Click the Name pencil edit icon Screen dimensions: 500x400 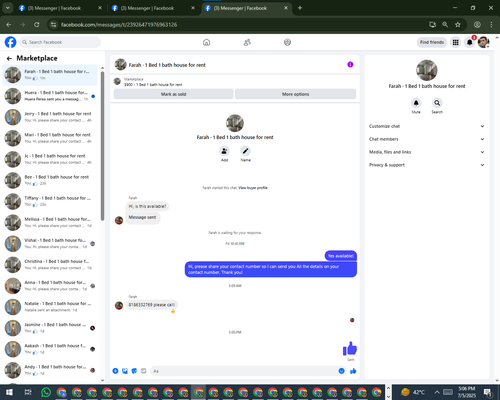coord(245,151)
